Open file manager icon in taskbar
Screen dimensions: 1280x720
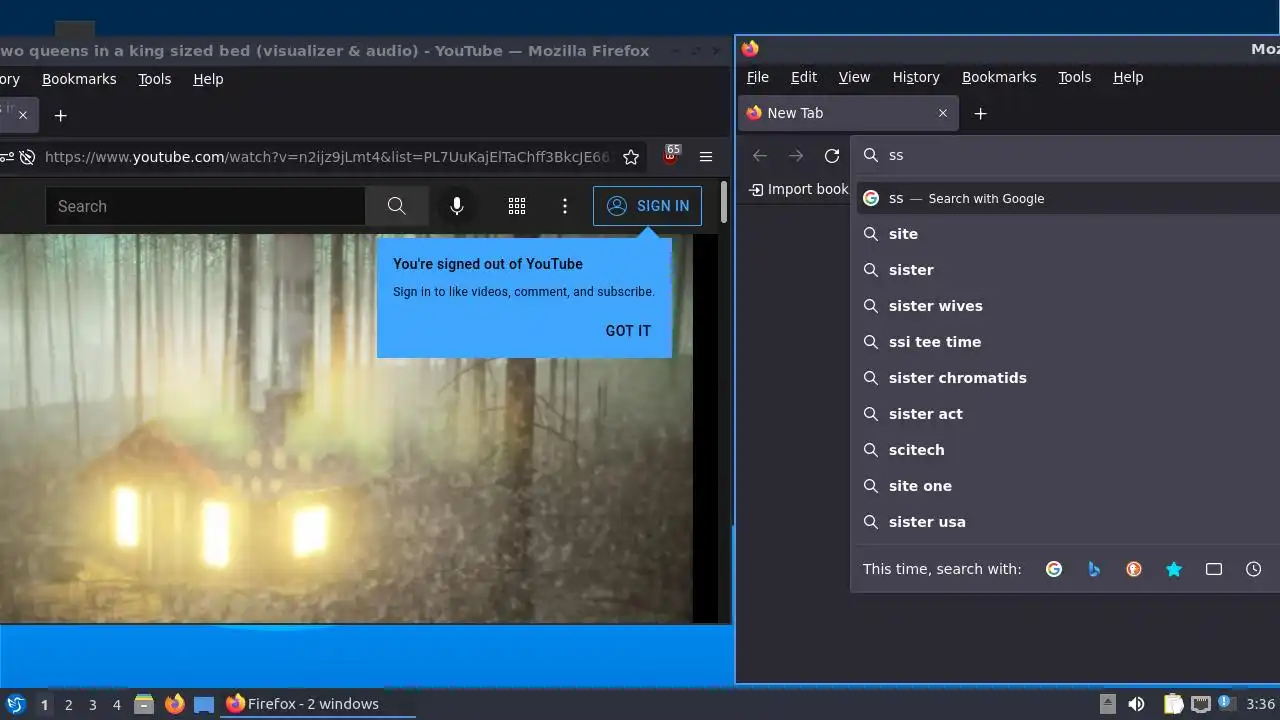144,704
